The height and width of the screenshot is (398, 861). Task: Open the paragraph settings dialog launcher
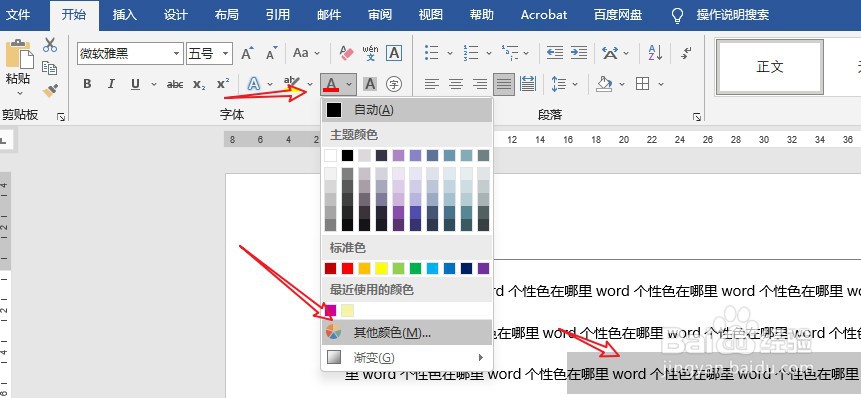[696, 116]
